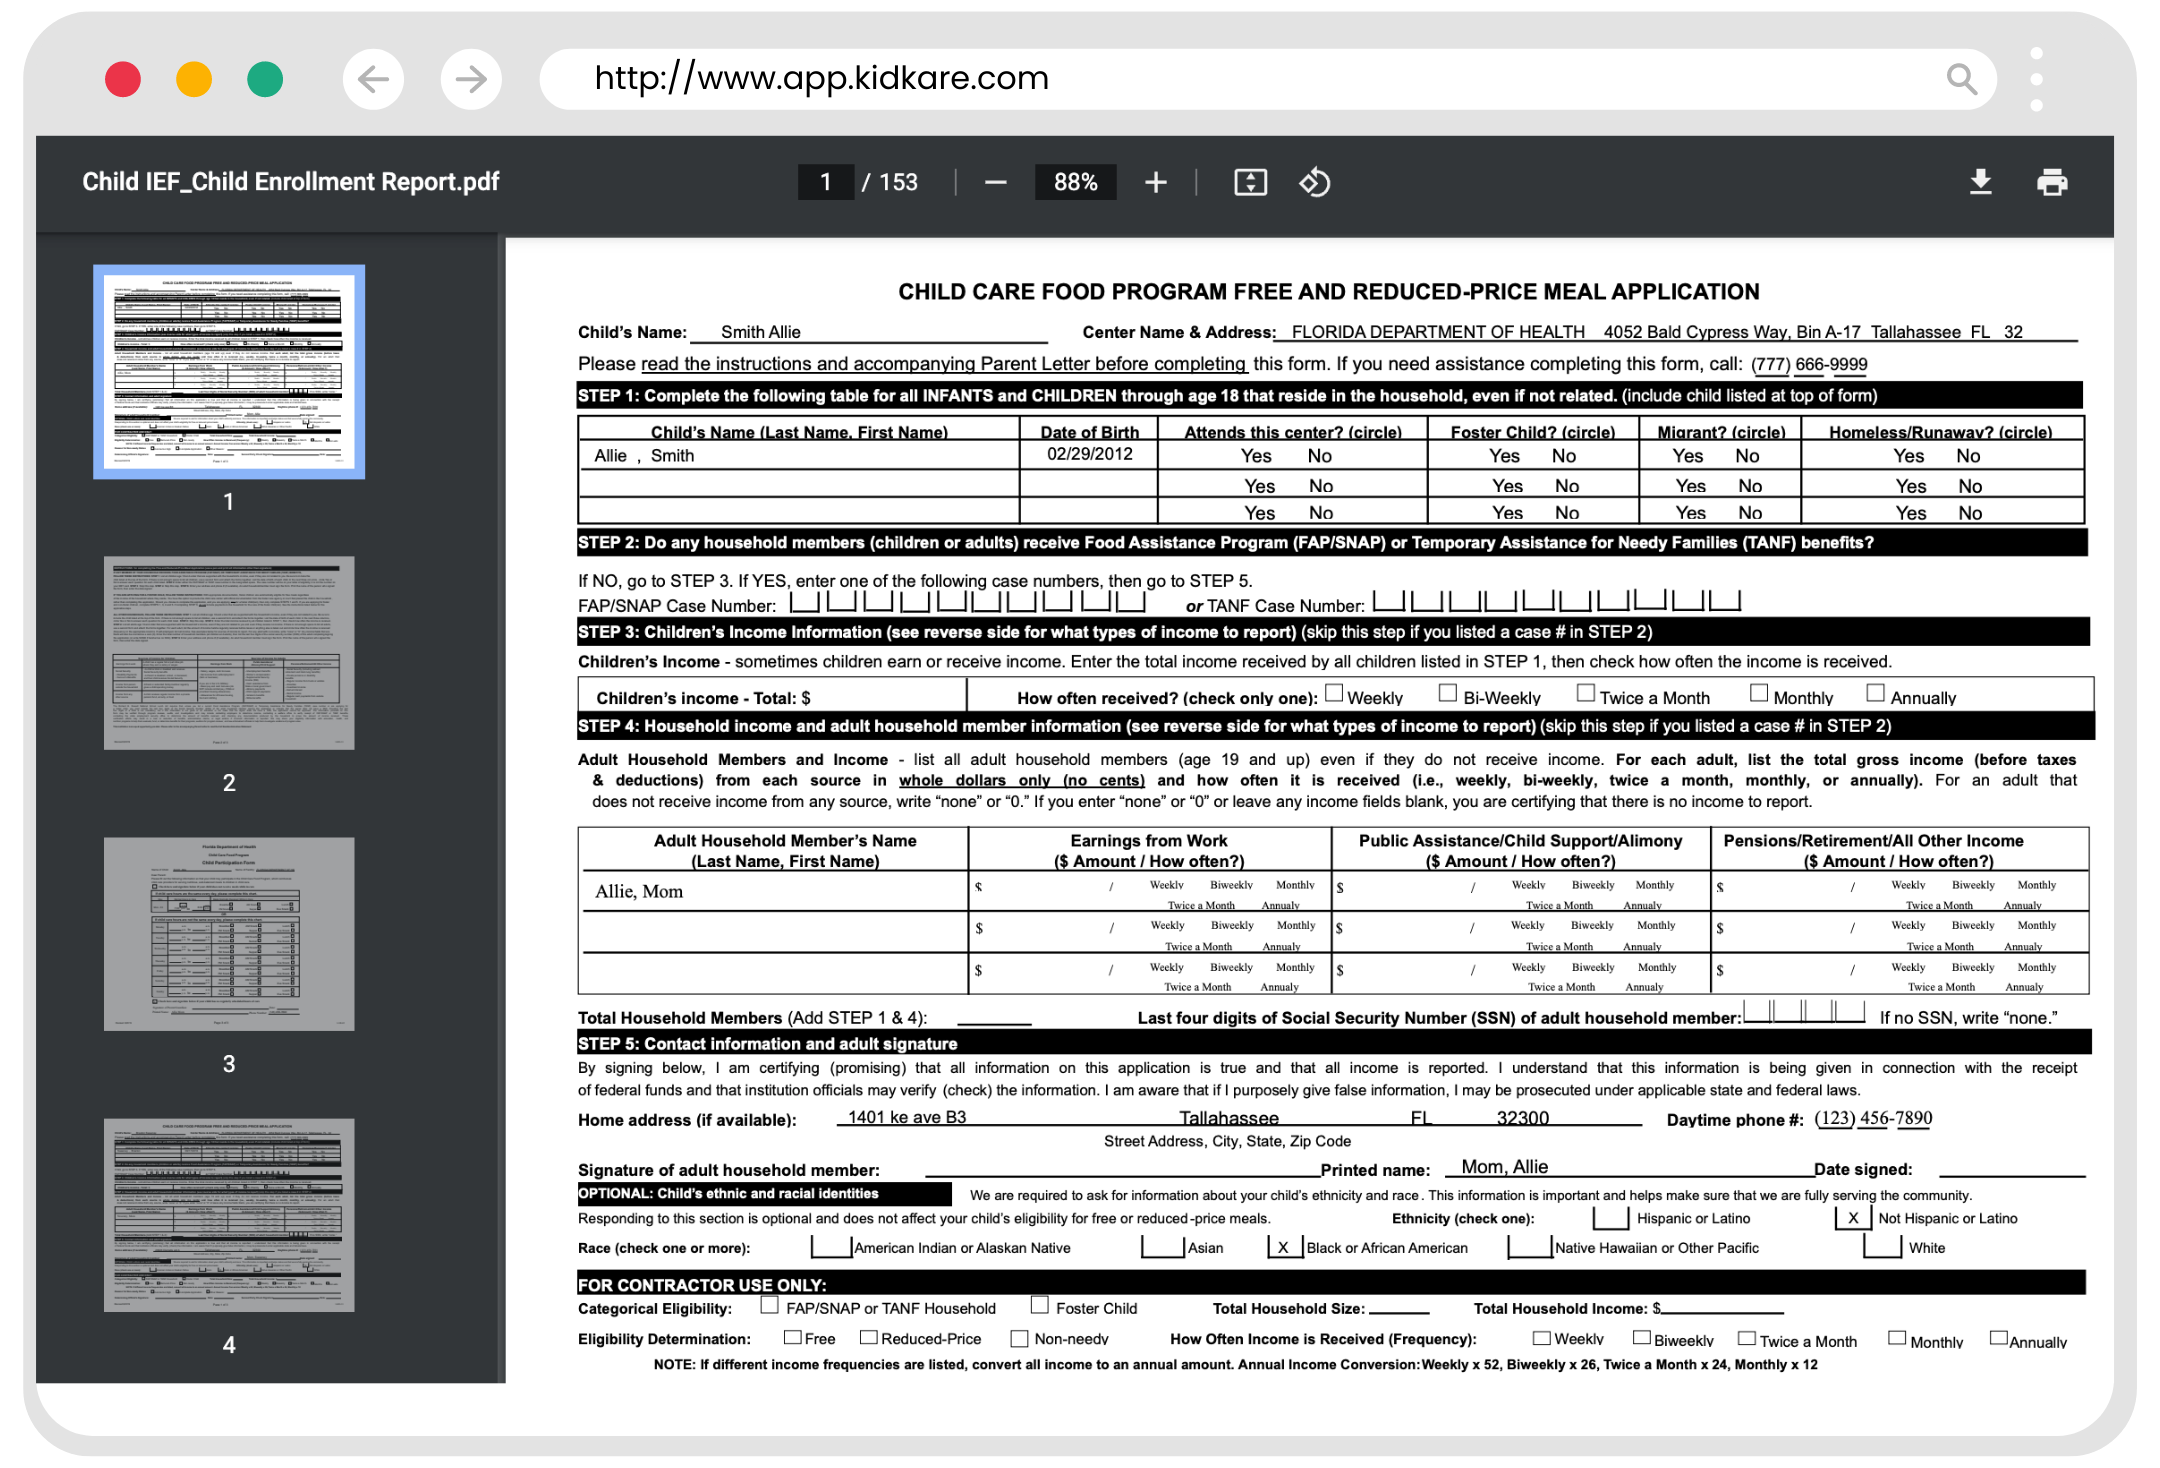Check the Free eligibility box
This screenshot has width=2160, height=1468.
tap(793, 1337)
